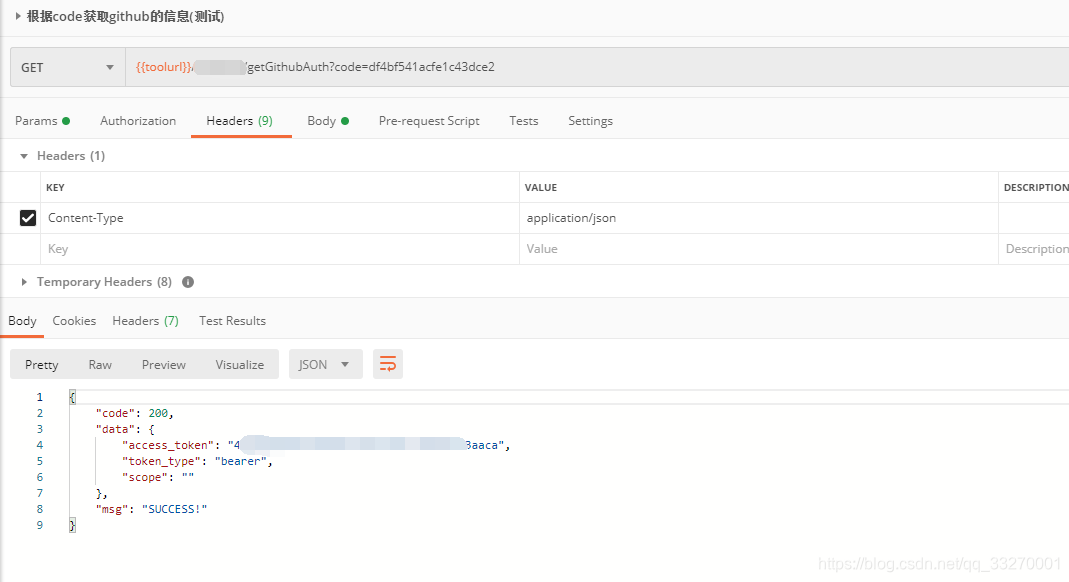Viewport: 1069px width, 582px height.
Task: Switch to the Params tab
Action: point(42,121)
